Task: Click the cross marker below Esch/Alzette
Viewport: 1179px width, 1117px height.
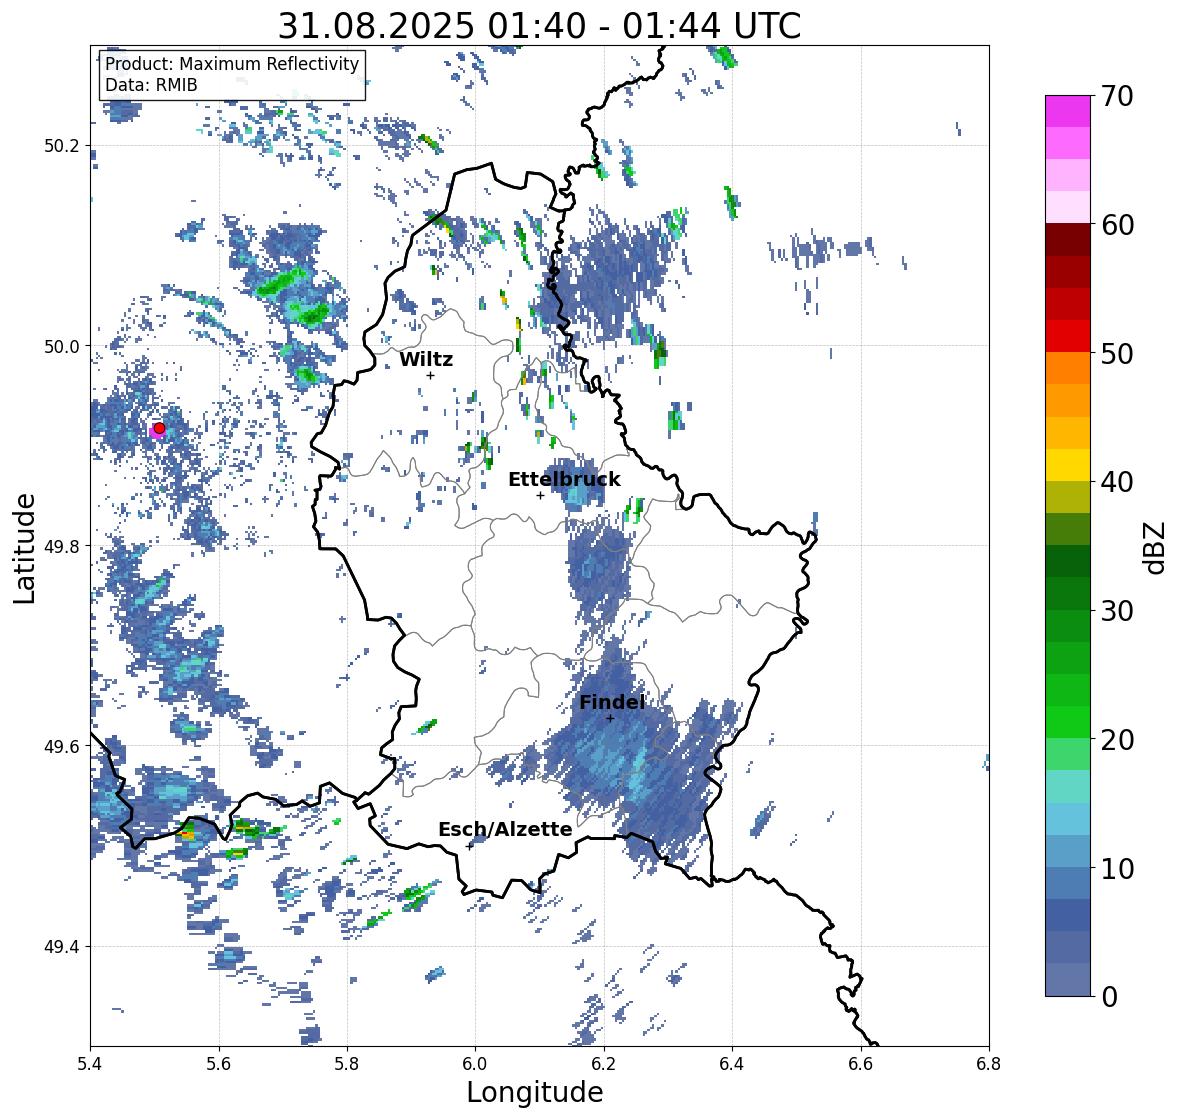Action: (470, 846)
